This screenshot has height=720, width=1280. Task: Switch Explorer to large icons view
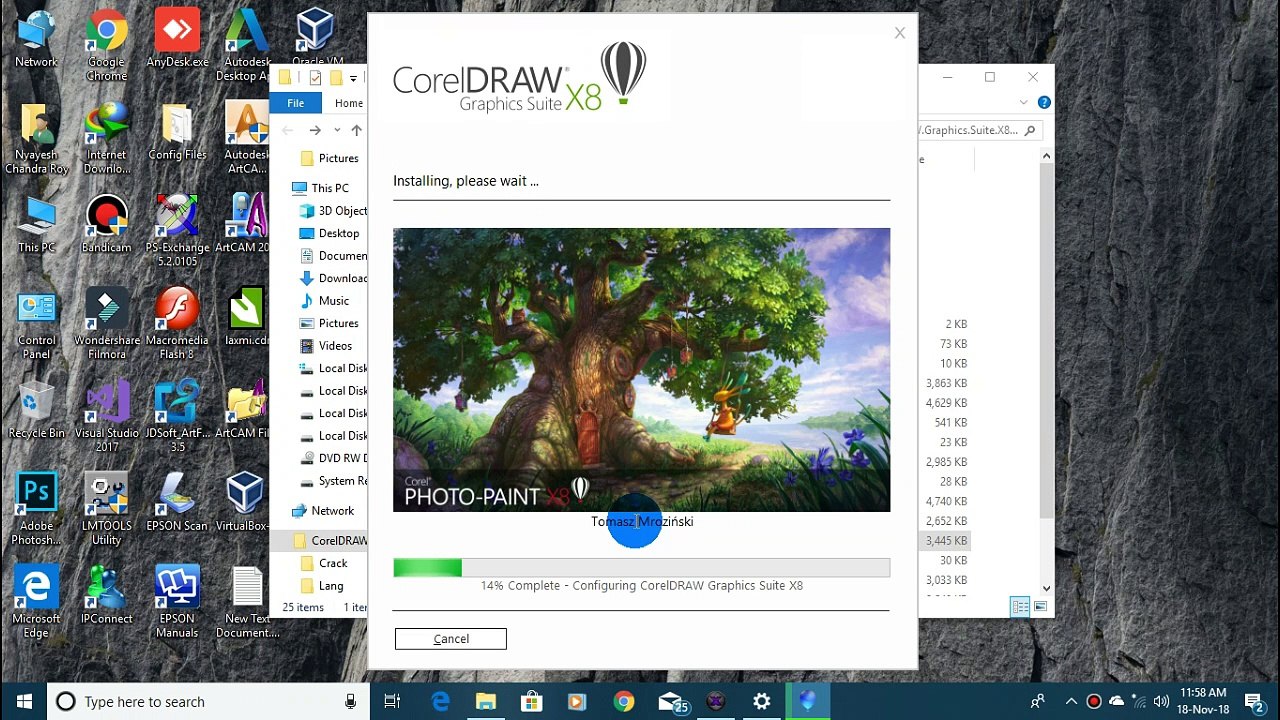[1040, 607]
